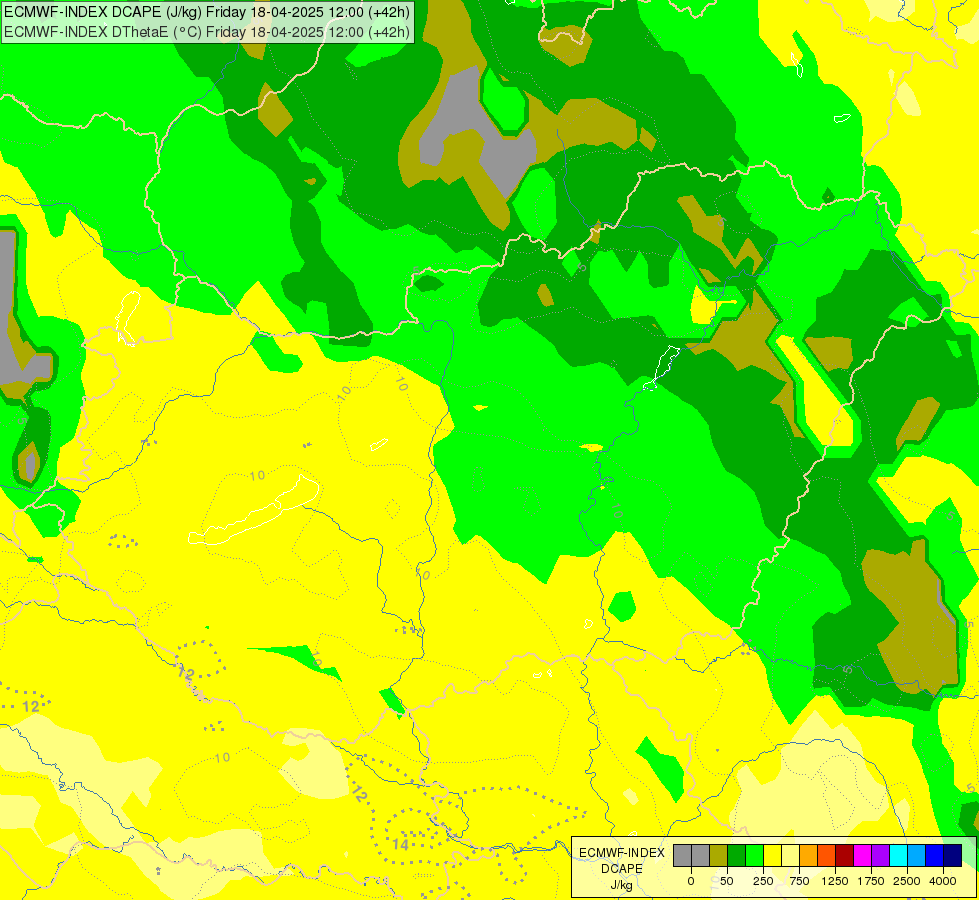The width and height of the screenshot is (979, 900).
Task: Click the dark green legend swatch
Action: click(x=736, y=856)
